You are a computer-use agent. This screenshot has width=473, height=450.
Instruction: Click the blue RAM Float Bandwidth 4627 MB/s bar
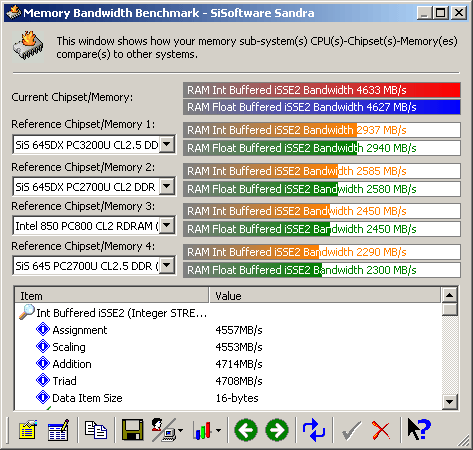322,107
